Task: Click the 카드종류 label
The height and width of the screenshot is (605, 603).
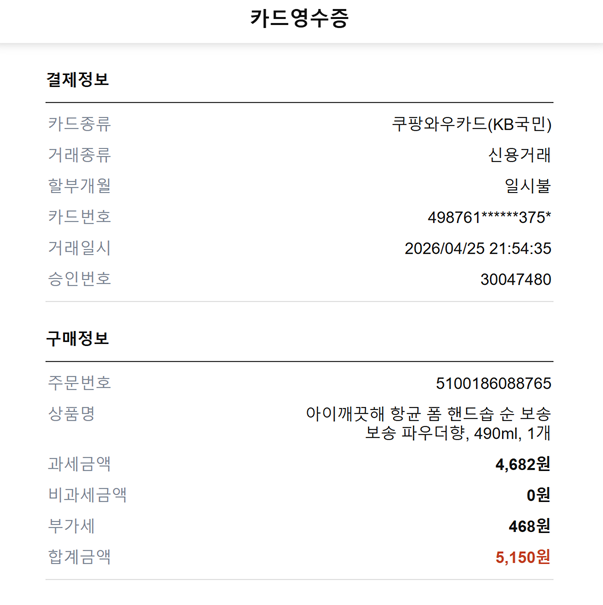Action: click(x=79, y=124)
